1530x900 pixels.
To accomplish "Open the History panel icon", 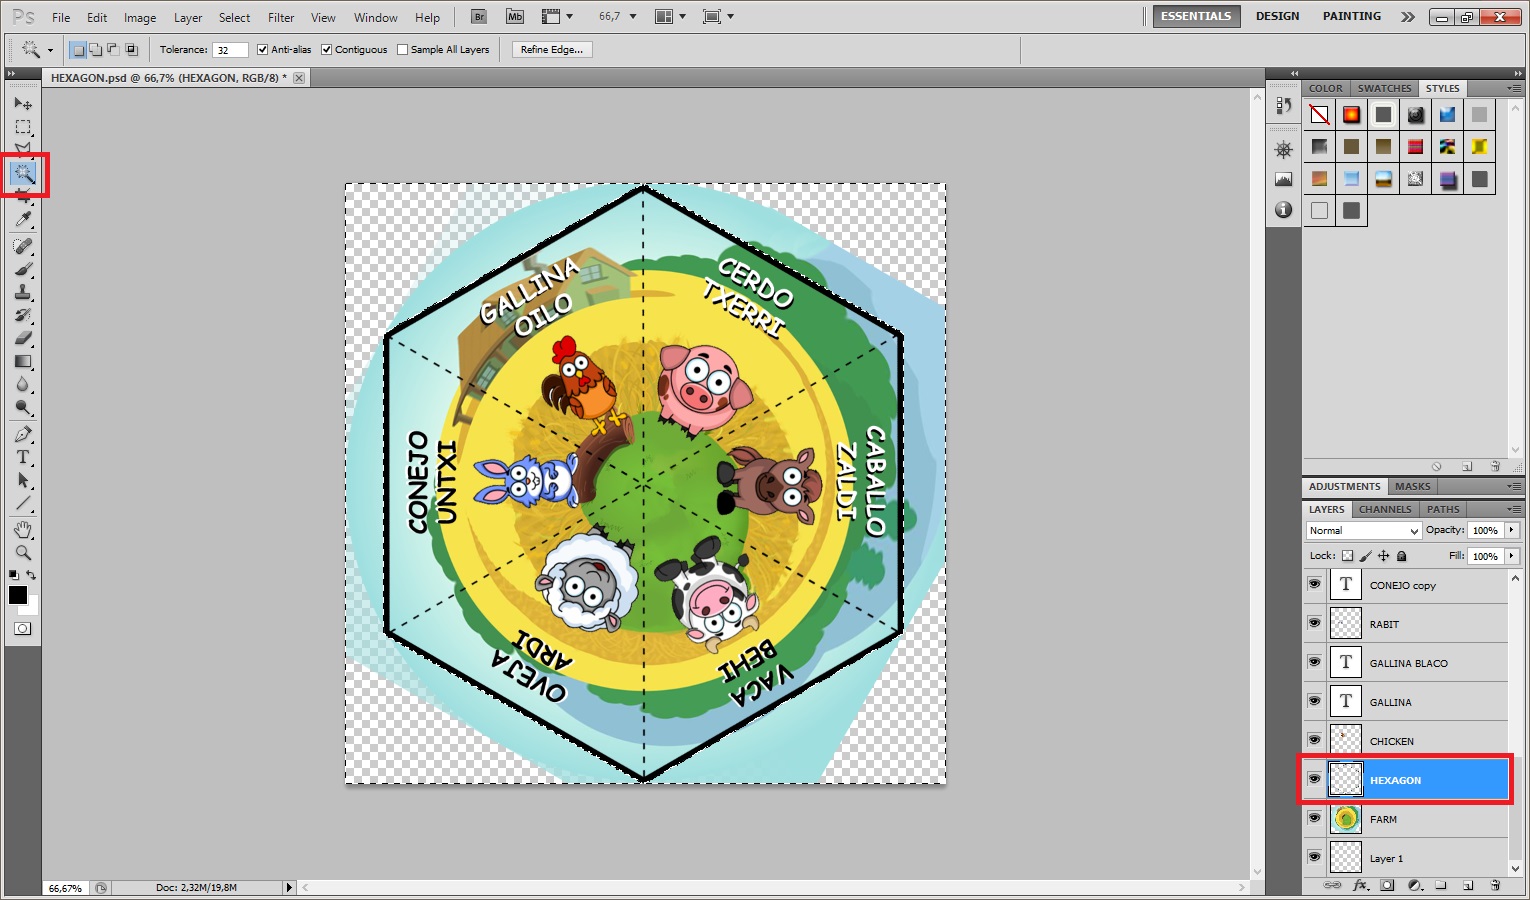I will (x=1284, y=106).
